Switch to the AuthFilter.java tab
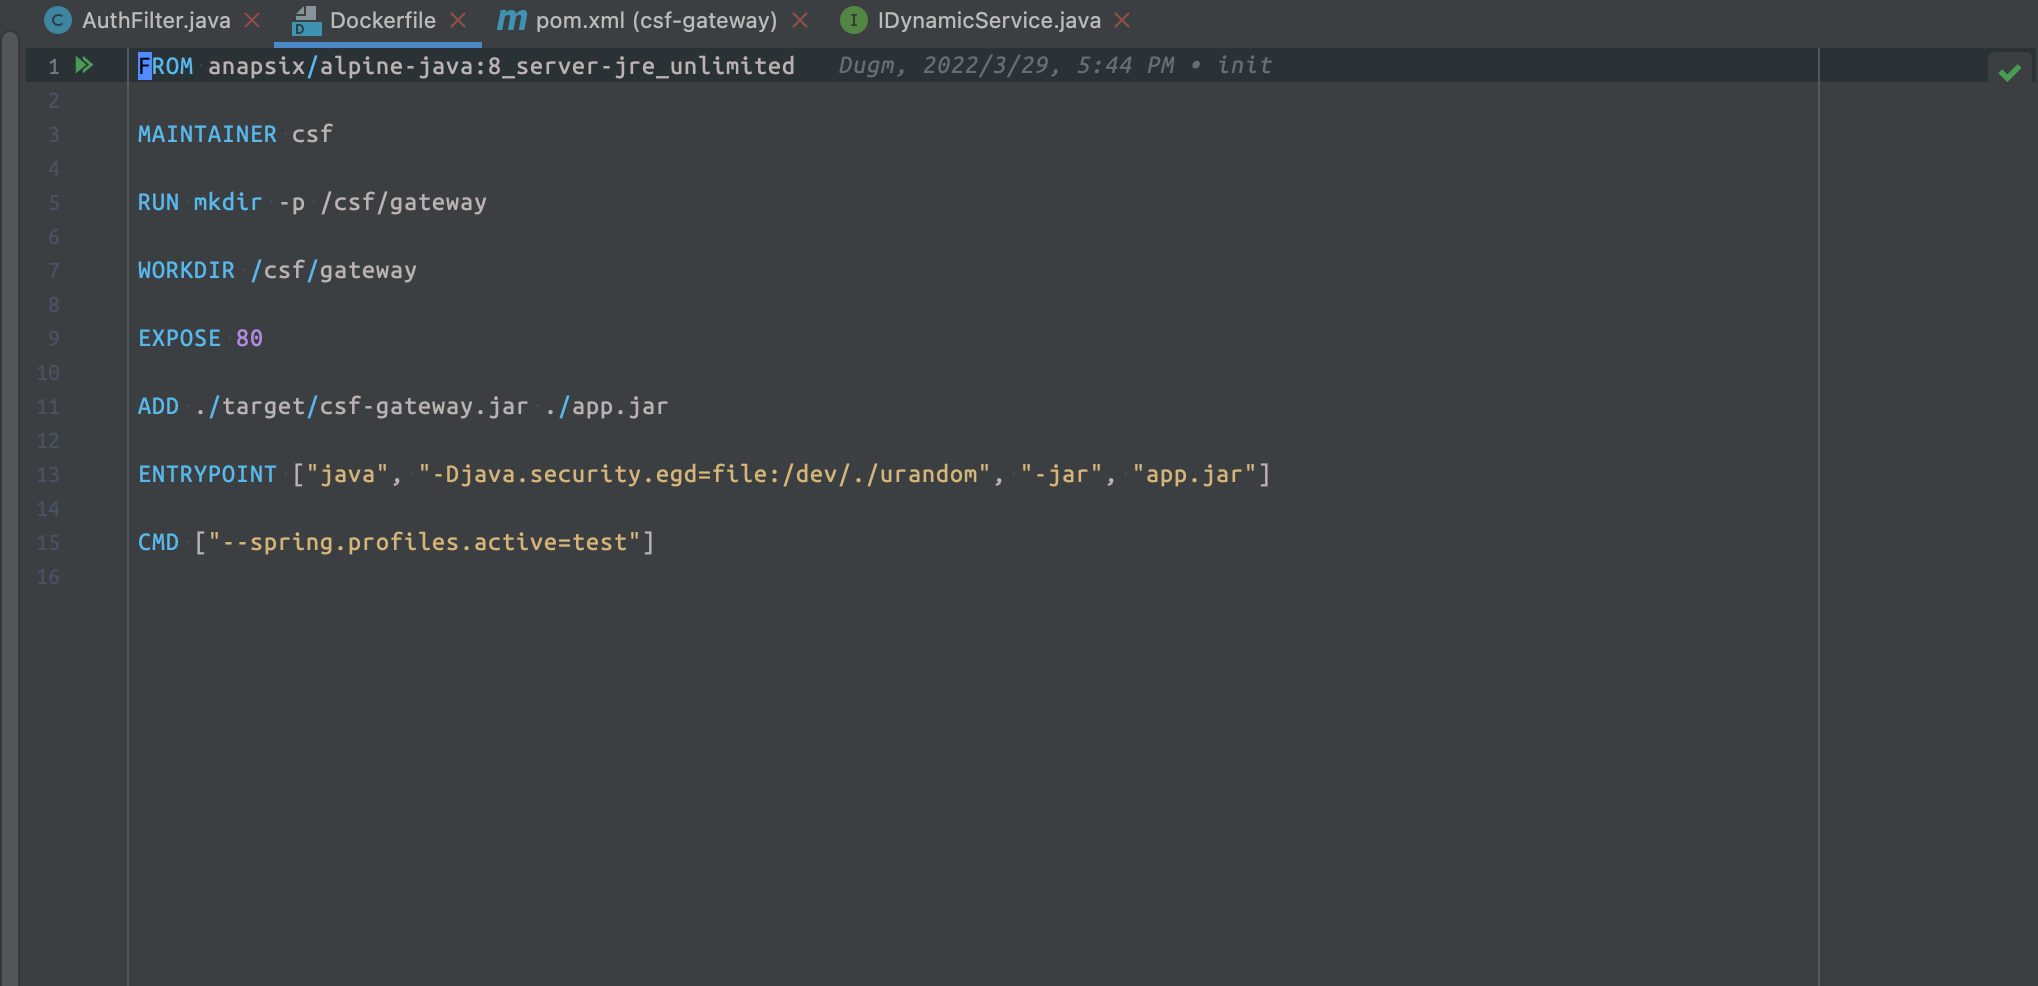This screenshot has height=986, width=2038. [155, 20]
